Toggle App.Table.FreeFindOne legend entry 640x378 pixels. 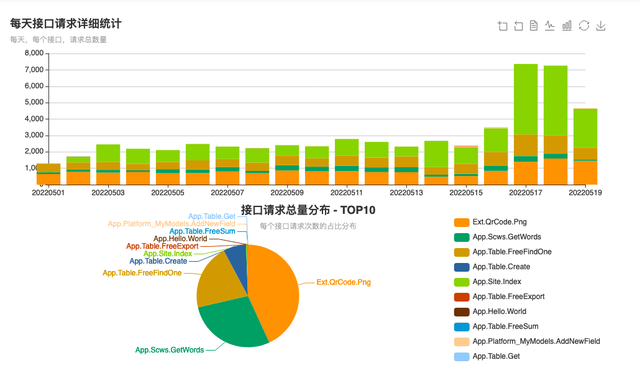[x=503, y=252]
